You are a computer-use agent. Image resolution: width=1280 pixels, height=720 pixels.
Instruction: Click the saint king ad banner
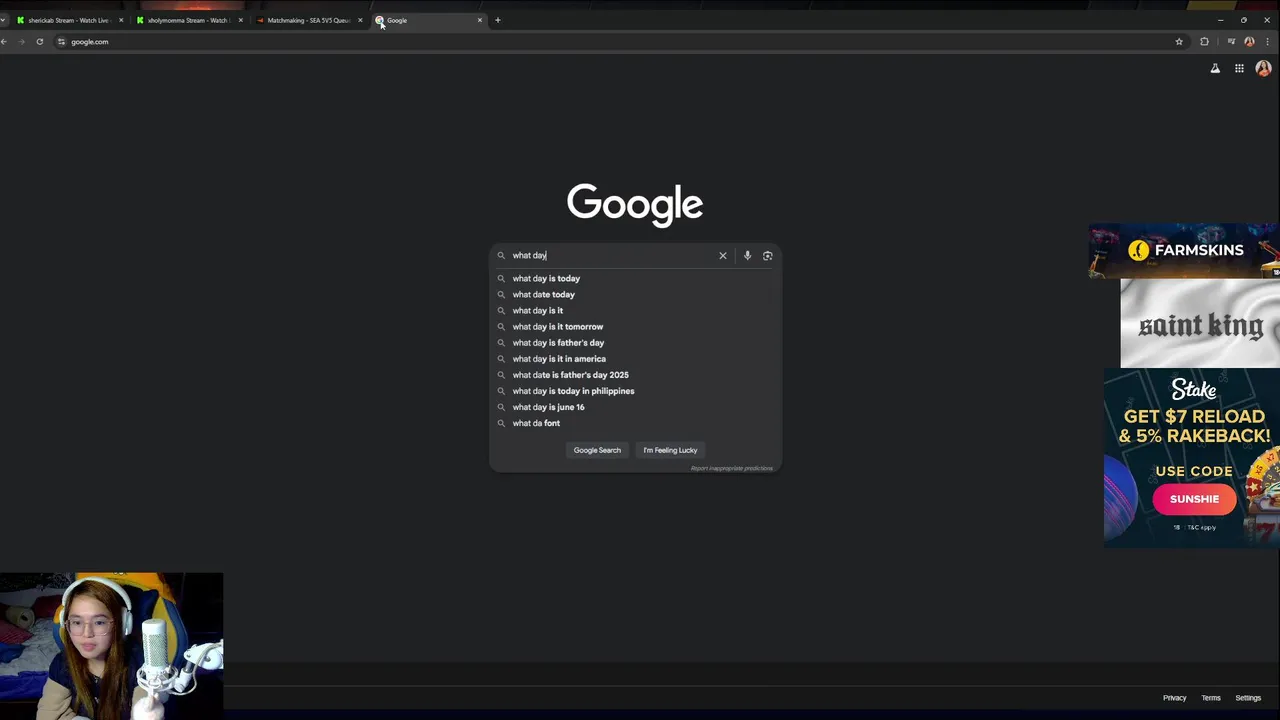click(x=1200, y=323)
